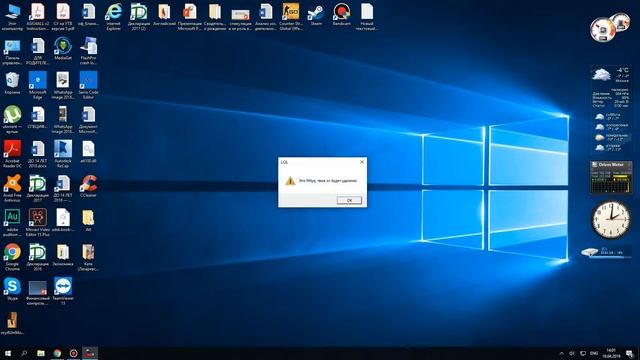Open the Windows Start menu
The image size is (640, 360).
click(x=8, y=353)
